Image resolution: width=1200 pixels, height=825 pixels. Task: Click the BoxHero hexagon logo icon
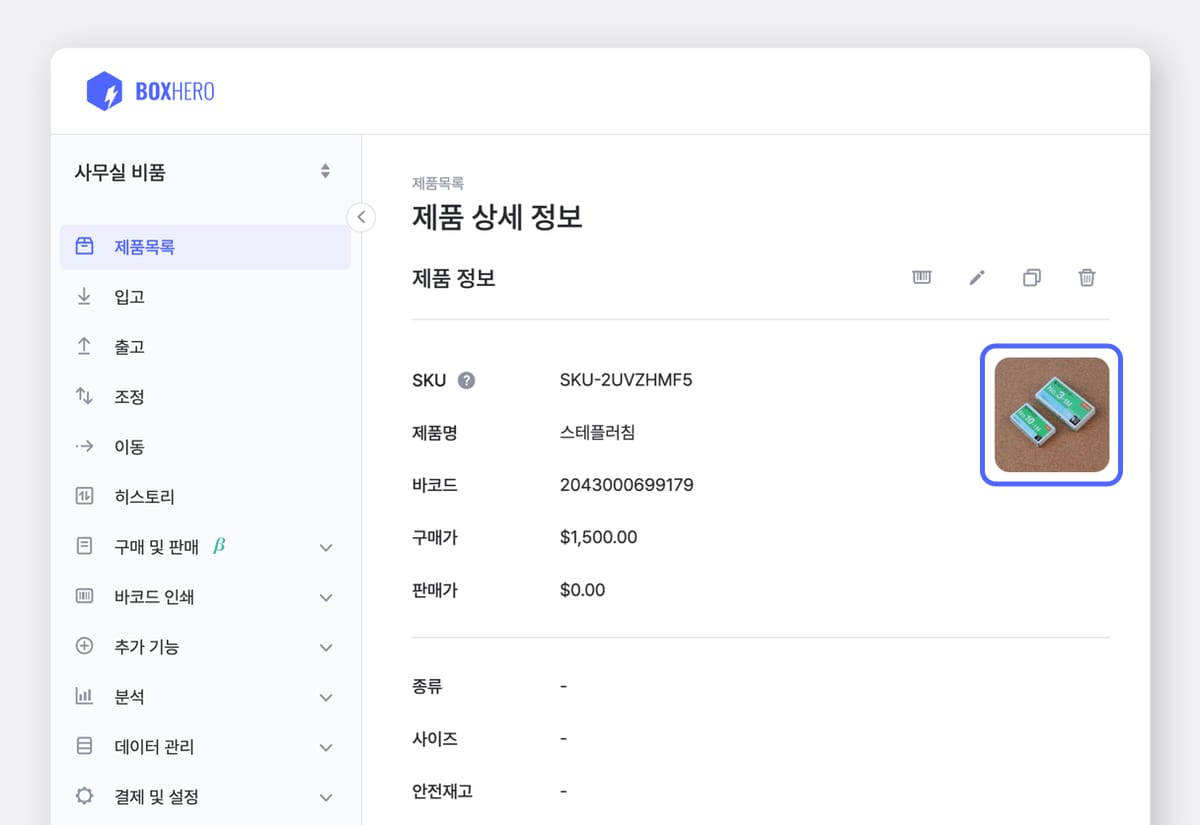point(105,90)
